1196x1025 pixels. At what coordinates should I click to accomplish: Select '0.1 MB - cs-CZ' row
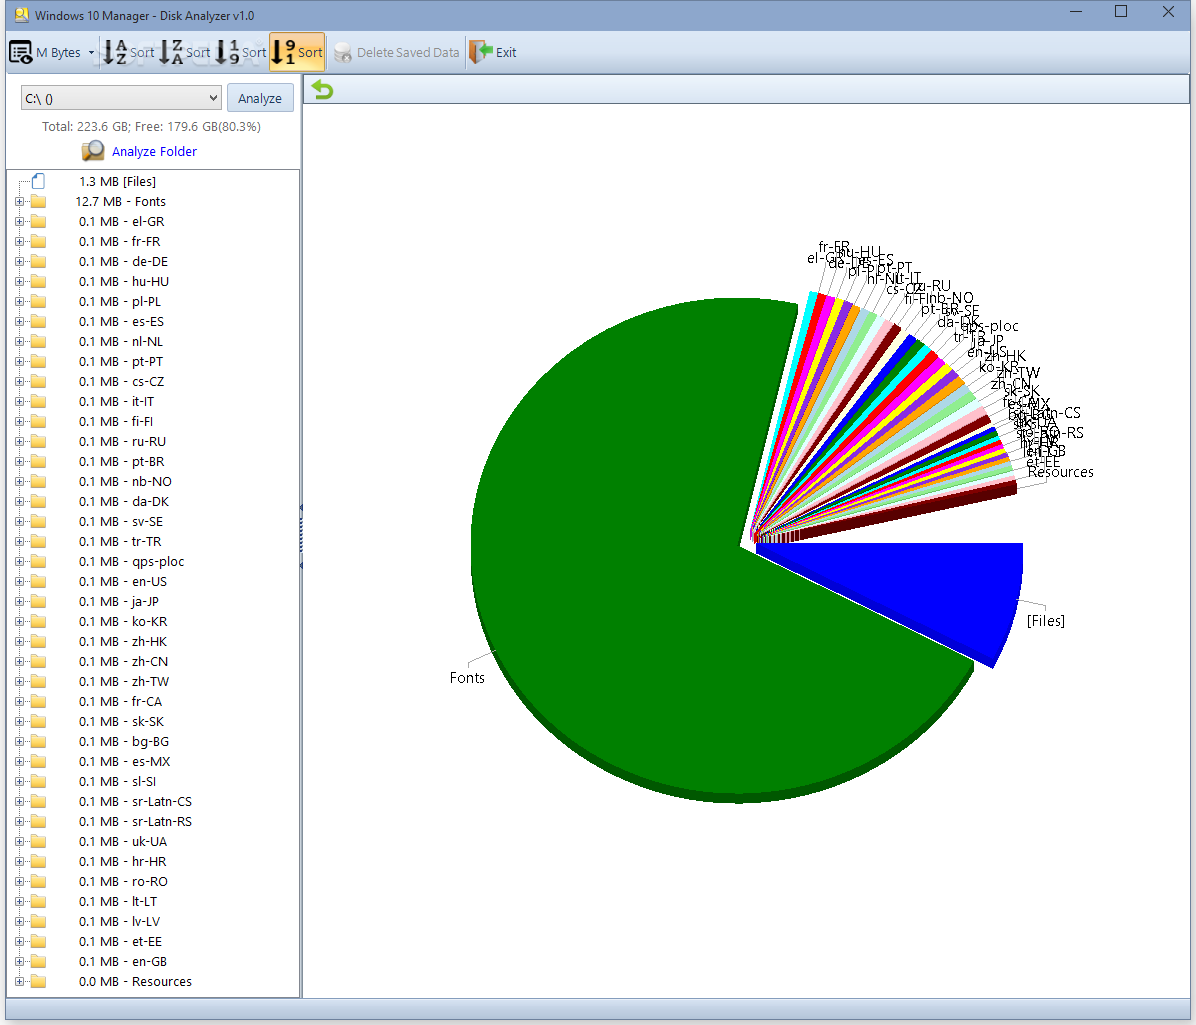(121, 381)
